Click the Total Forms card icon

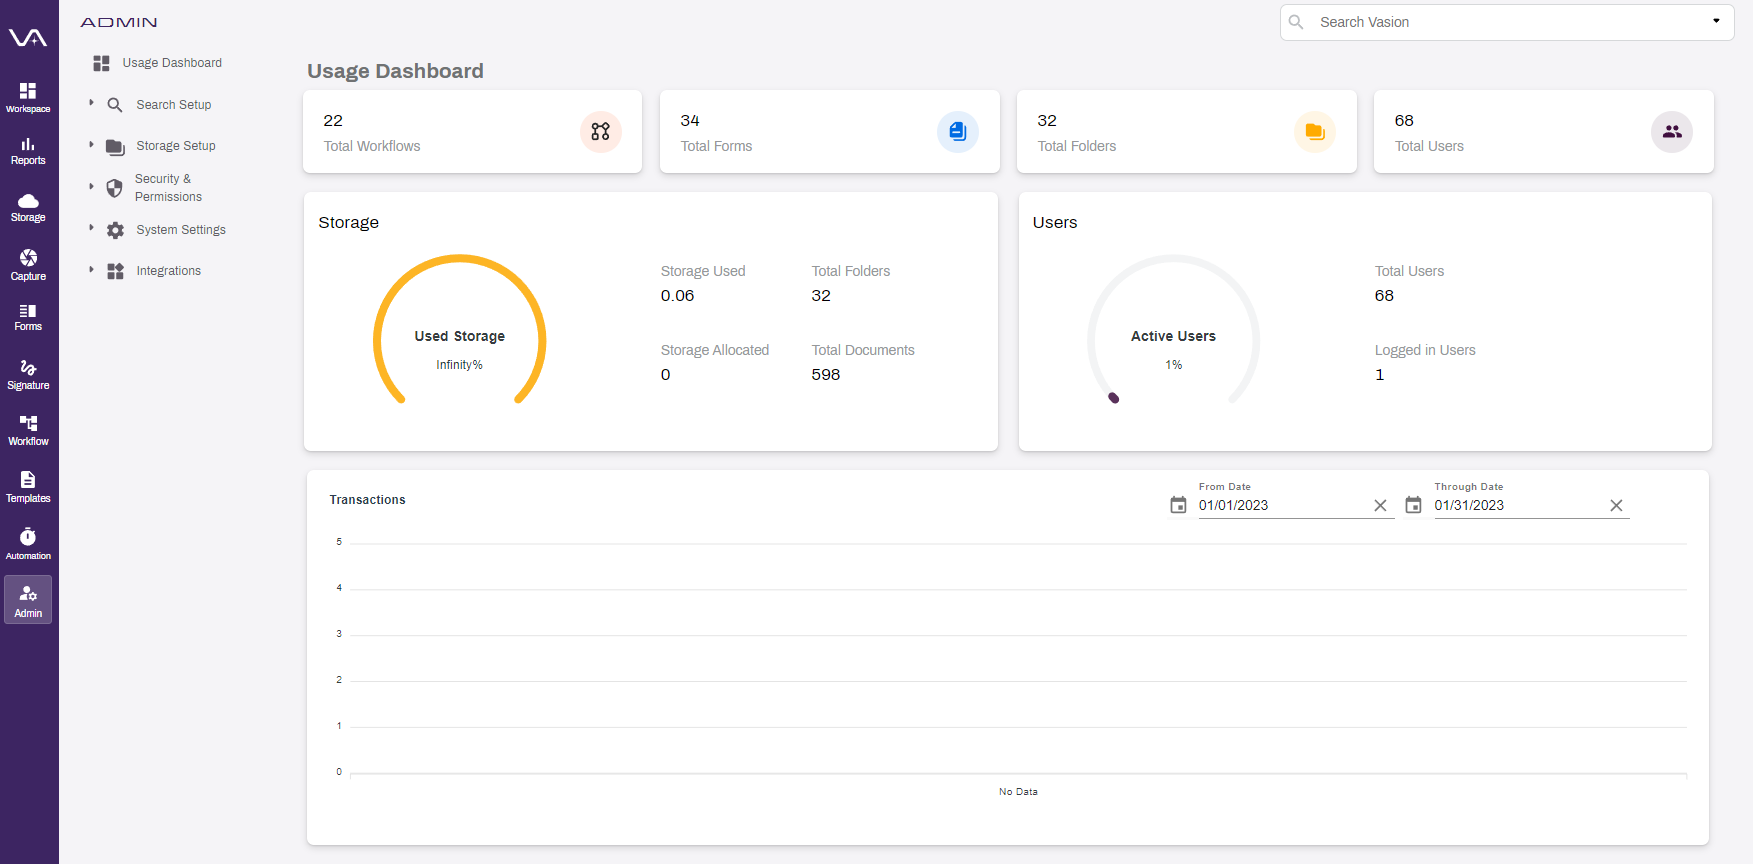(957, 132)
